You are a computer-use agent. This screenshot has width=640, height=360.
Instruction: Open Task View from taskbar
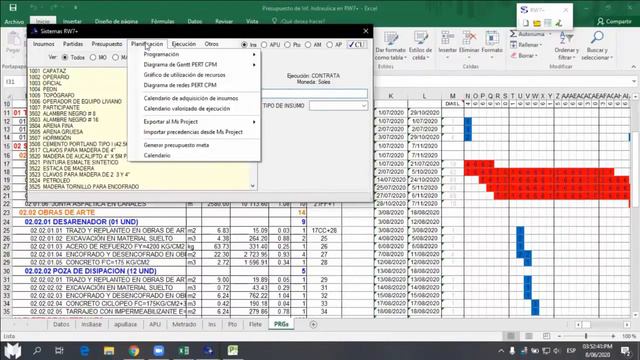point(59,351)
